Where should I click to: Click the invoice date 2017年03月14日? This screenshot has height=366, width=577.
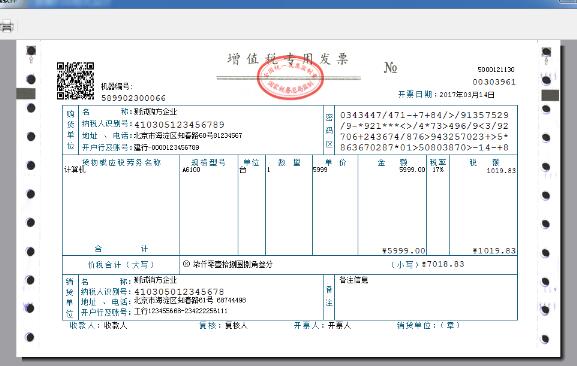click(467, 94)
